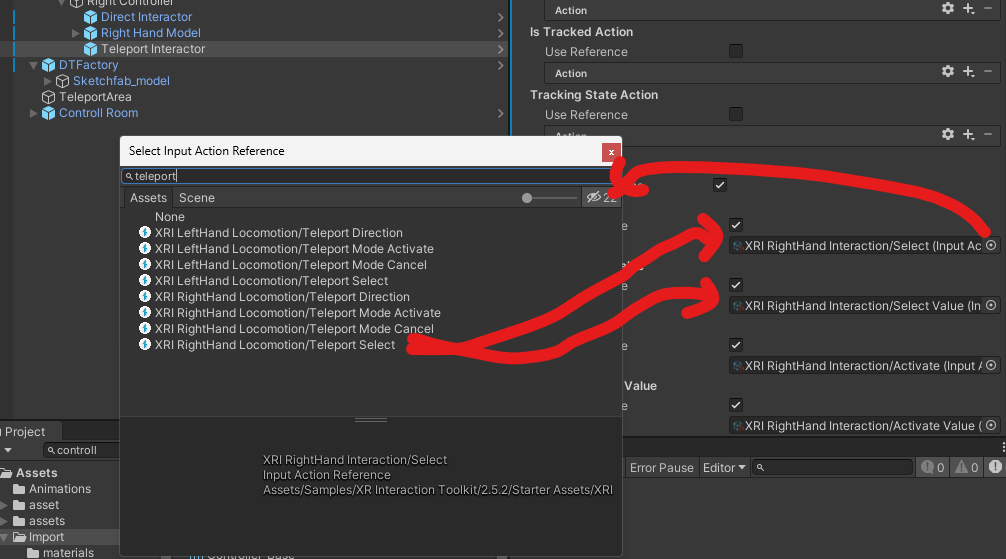Image resolution: width=1006 pixels, height=559 pixels.
Task: Open Teleport Interactor prefab via arrow
Action: click(500, 49)
